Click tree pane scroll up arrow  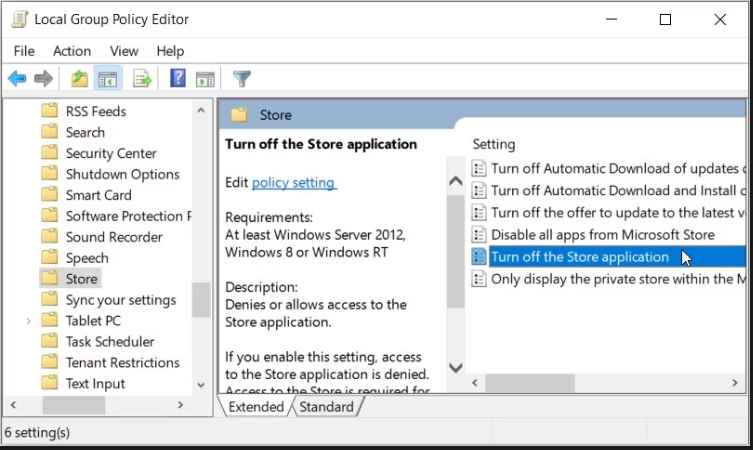pyautogui.click(x=201, y=110)
